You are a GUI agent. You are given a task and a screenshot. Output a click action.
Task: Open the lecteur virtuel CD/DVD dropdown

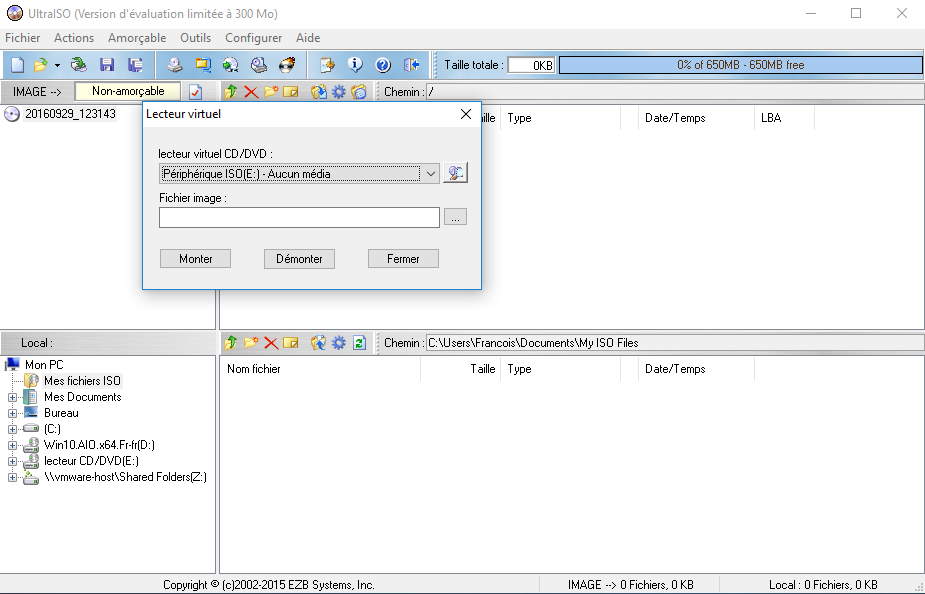(431, 174)
